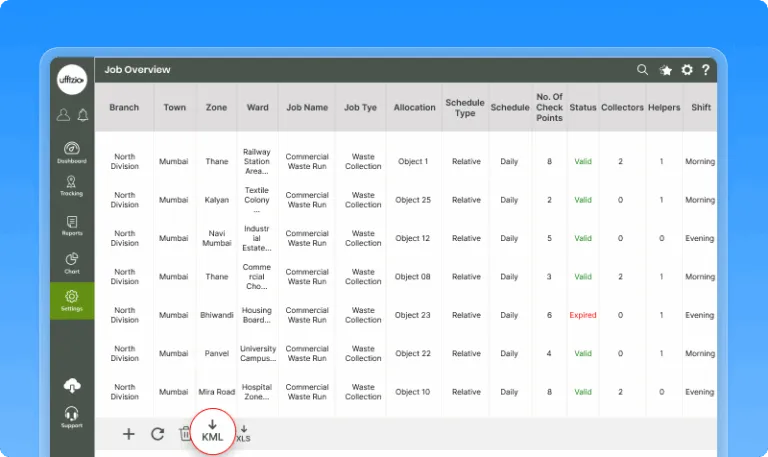
Task: Open the Reports sidebar section
Action: coord(72,226)
